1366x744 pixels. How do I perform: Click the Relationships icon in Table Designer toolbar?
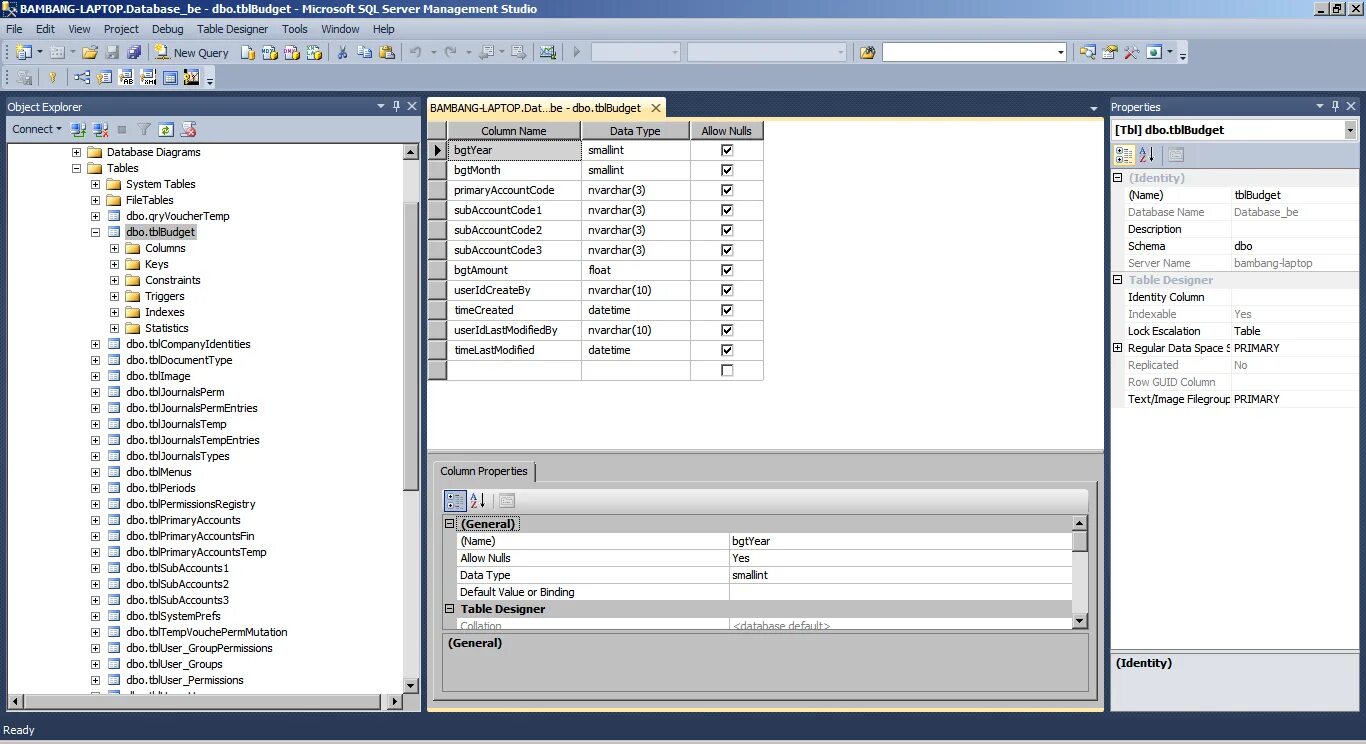(x=82, y=77)
